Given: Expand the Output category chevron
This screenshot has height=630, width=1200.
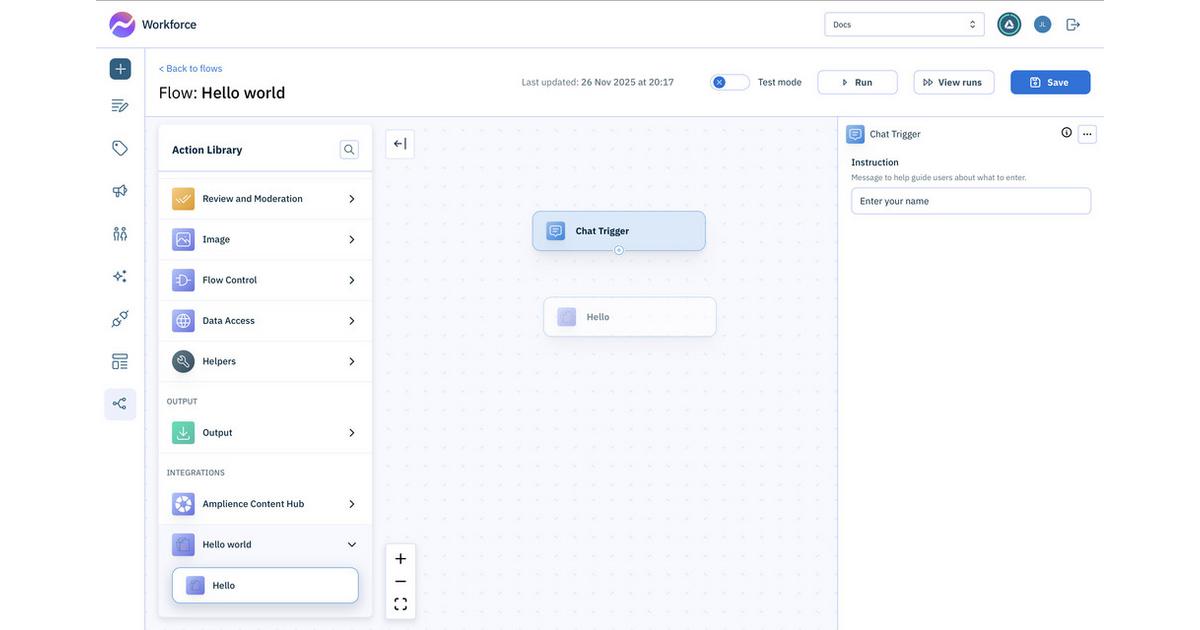Looking at the screenshot, I should [351, 433].
